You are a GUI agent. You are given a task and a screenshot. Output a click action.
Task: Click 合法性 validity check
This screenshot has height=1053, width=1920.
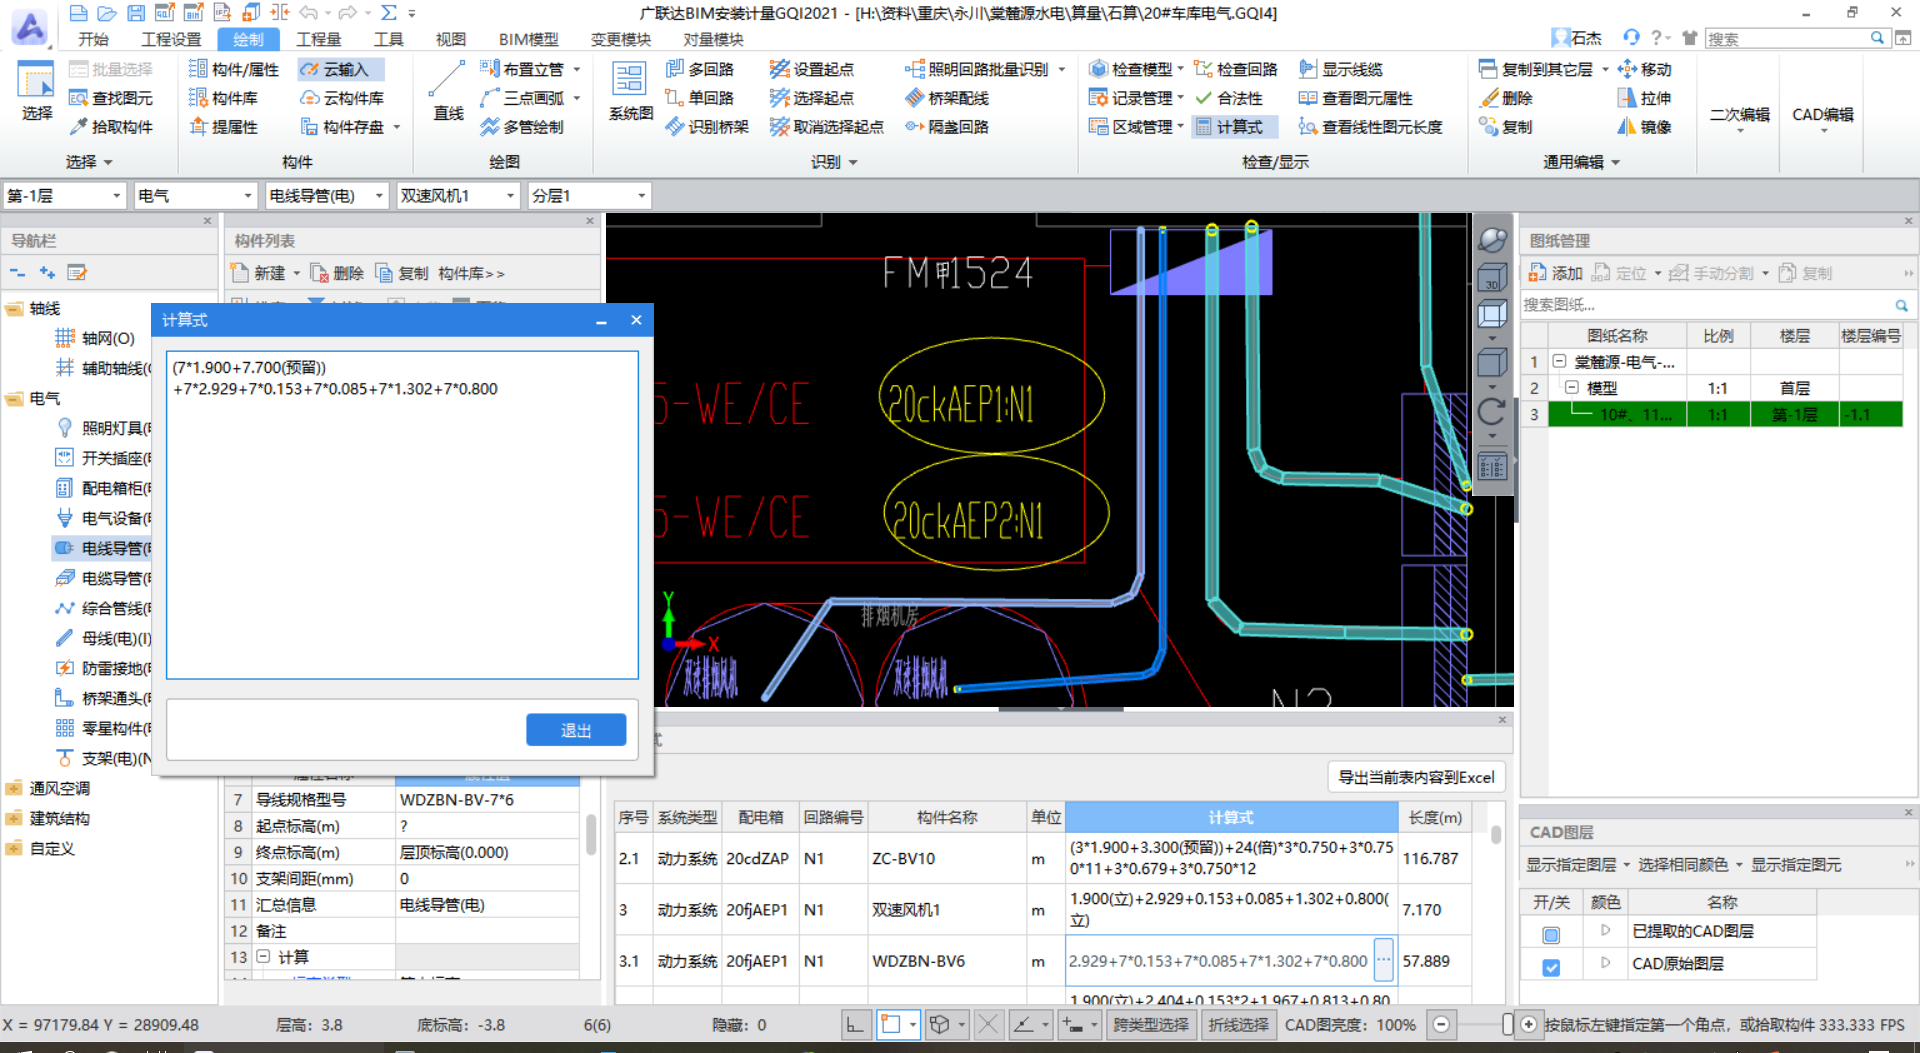pyautogui.click(x=1229, y=98)
